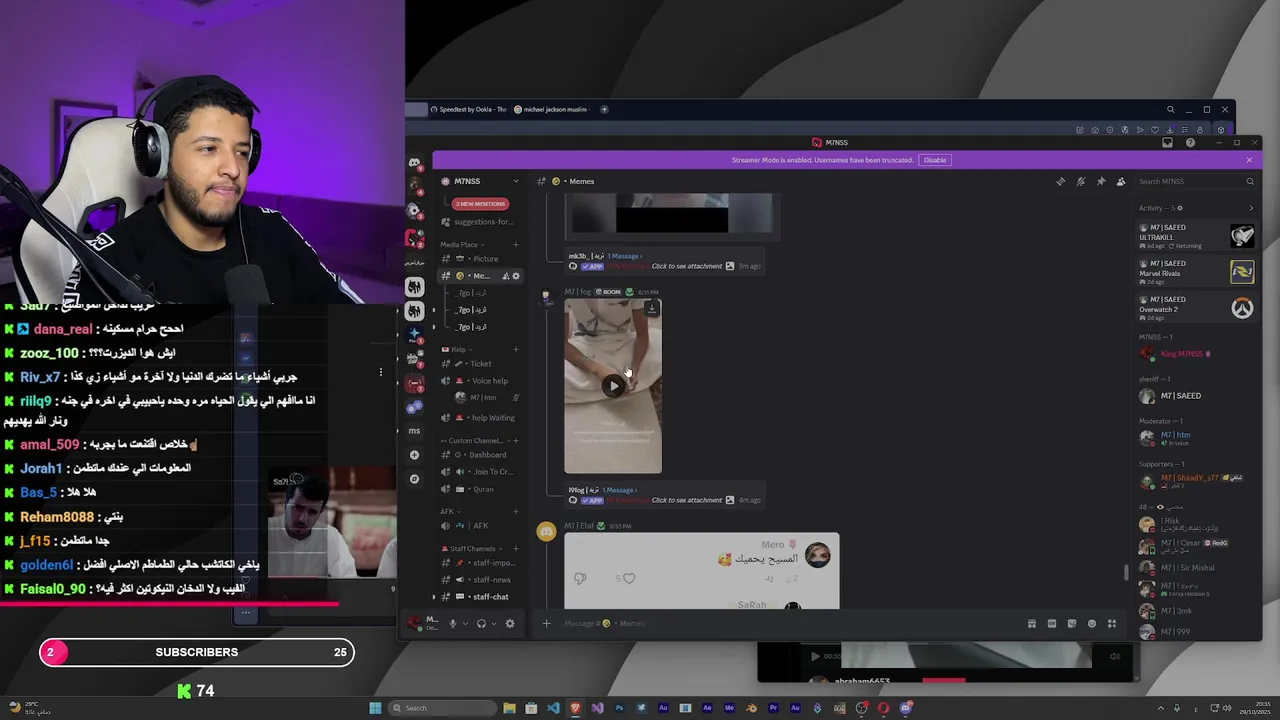This screenshot has width=1280, height=720.
Task: Jump to 2 NEW MENTIONS
Action: pos(480,204)
